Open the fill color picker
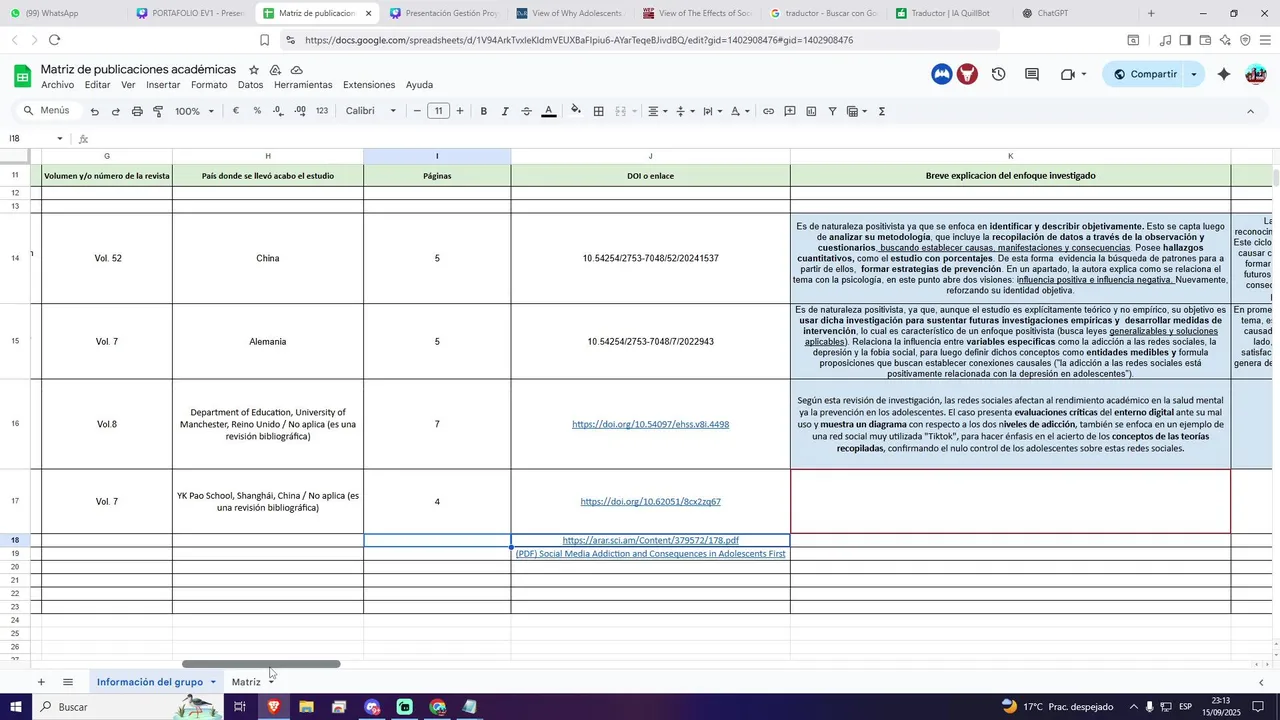Screen dimensions: 1280x720 coord(576,111)
